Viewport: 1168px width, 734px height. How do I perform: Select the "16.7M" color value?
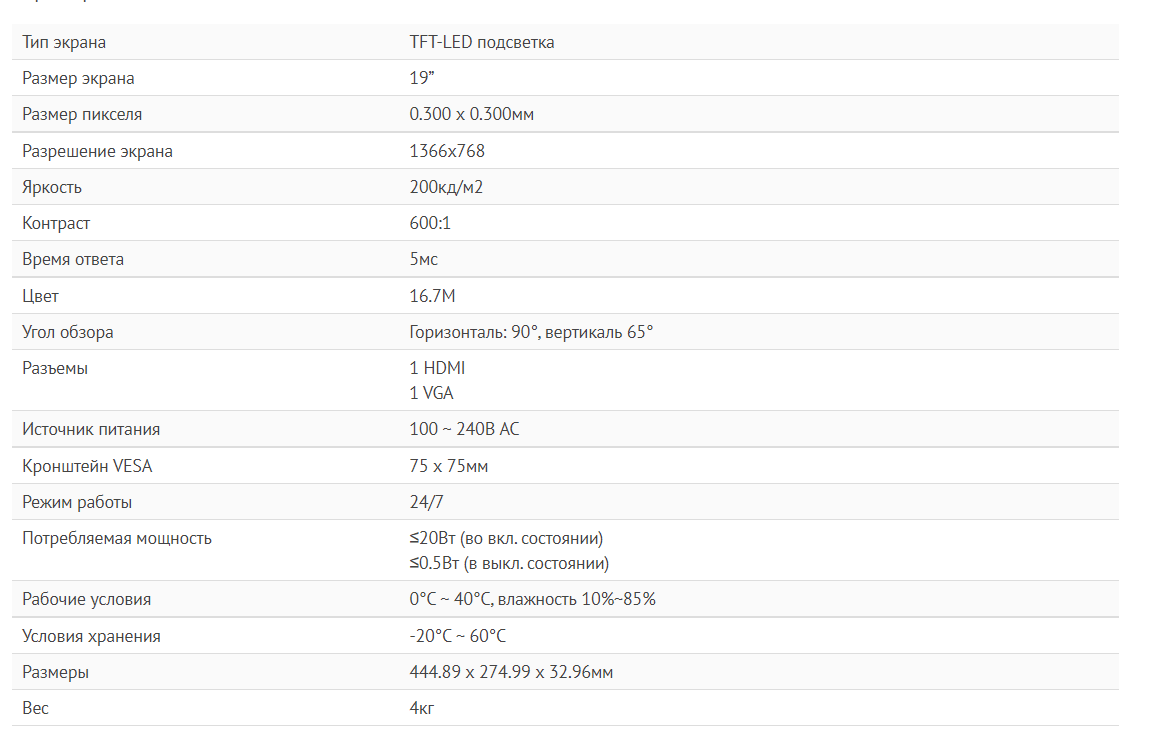432,296
